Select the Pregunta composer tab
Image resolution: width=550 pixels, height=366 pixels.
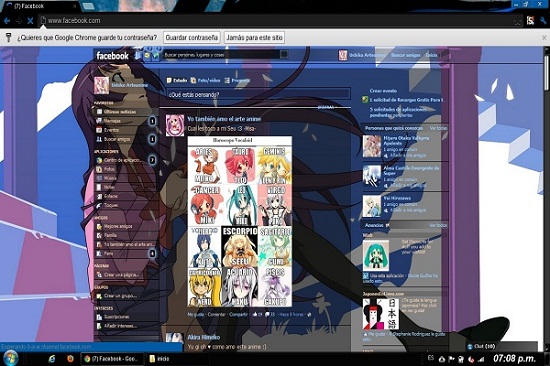coord(237,80)
